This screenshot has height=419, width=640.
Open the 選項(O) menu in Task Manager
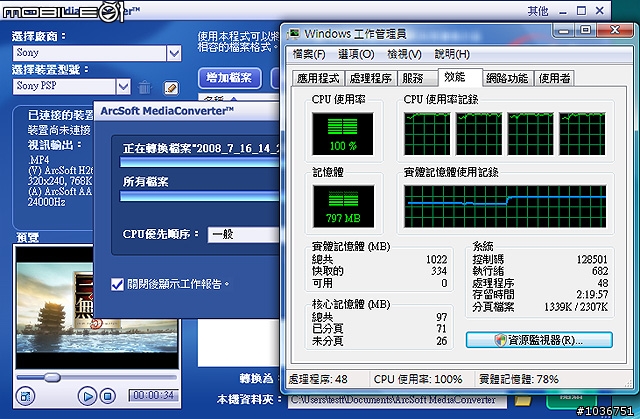(x=356, y=54)
